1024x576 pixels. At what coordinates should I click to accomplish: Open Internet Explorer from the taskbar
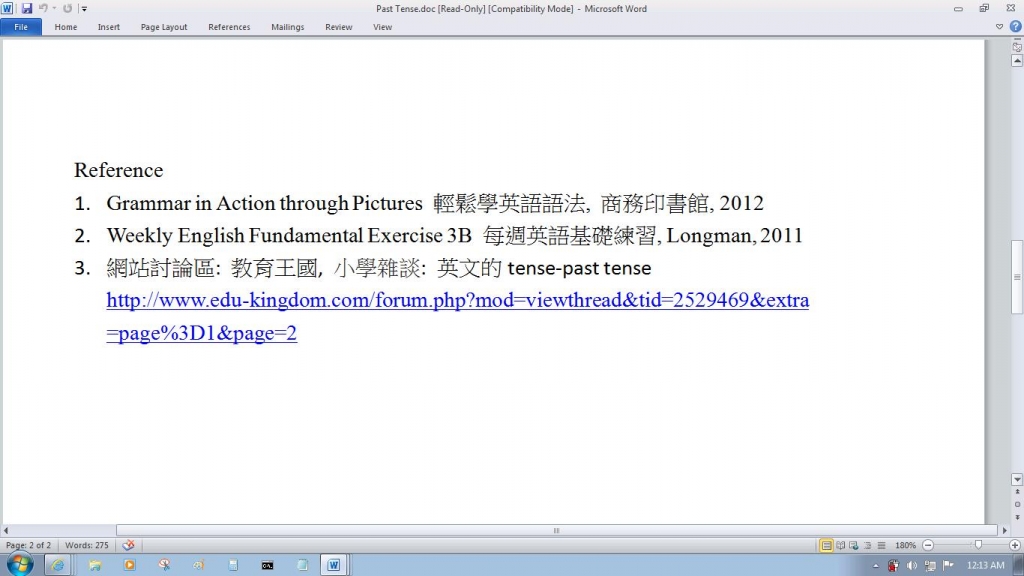57,565
